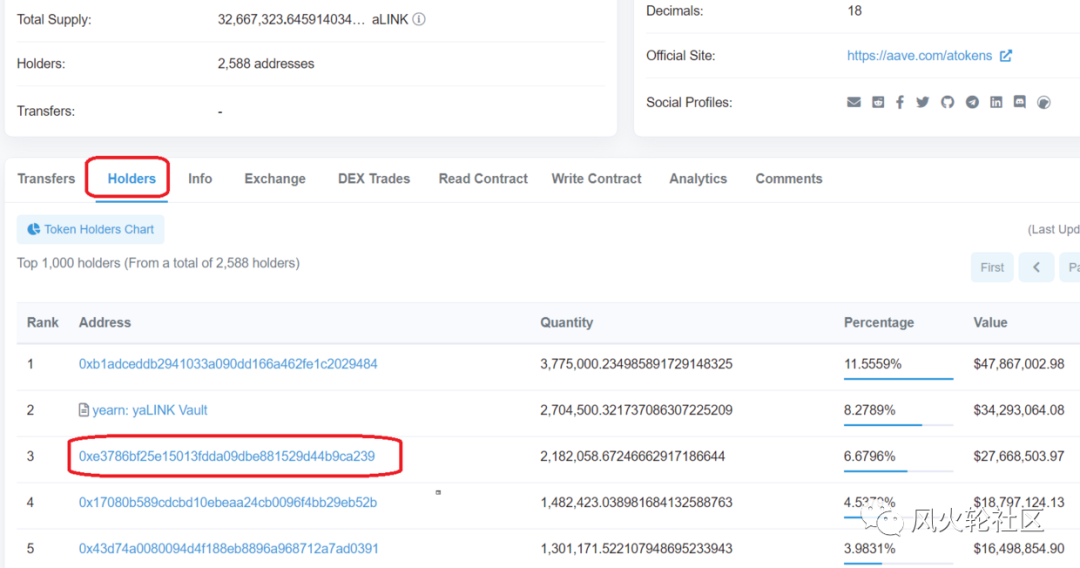The height and width of the screenshot is (568, 1080).
Task: Select the value $47,867,002.98
Action: pyautogui.click(x=1019, y=364)
